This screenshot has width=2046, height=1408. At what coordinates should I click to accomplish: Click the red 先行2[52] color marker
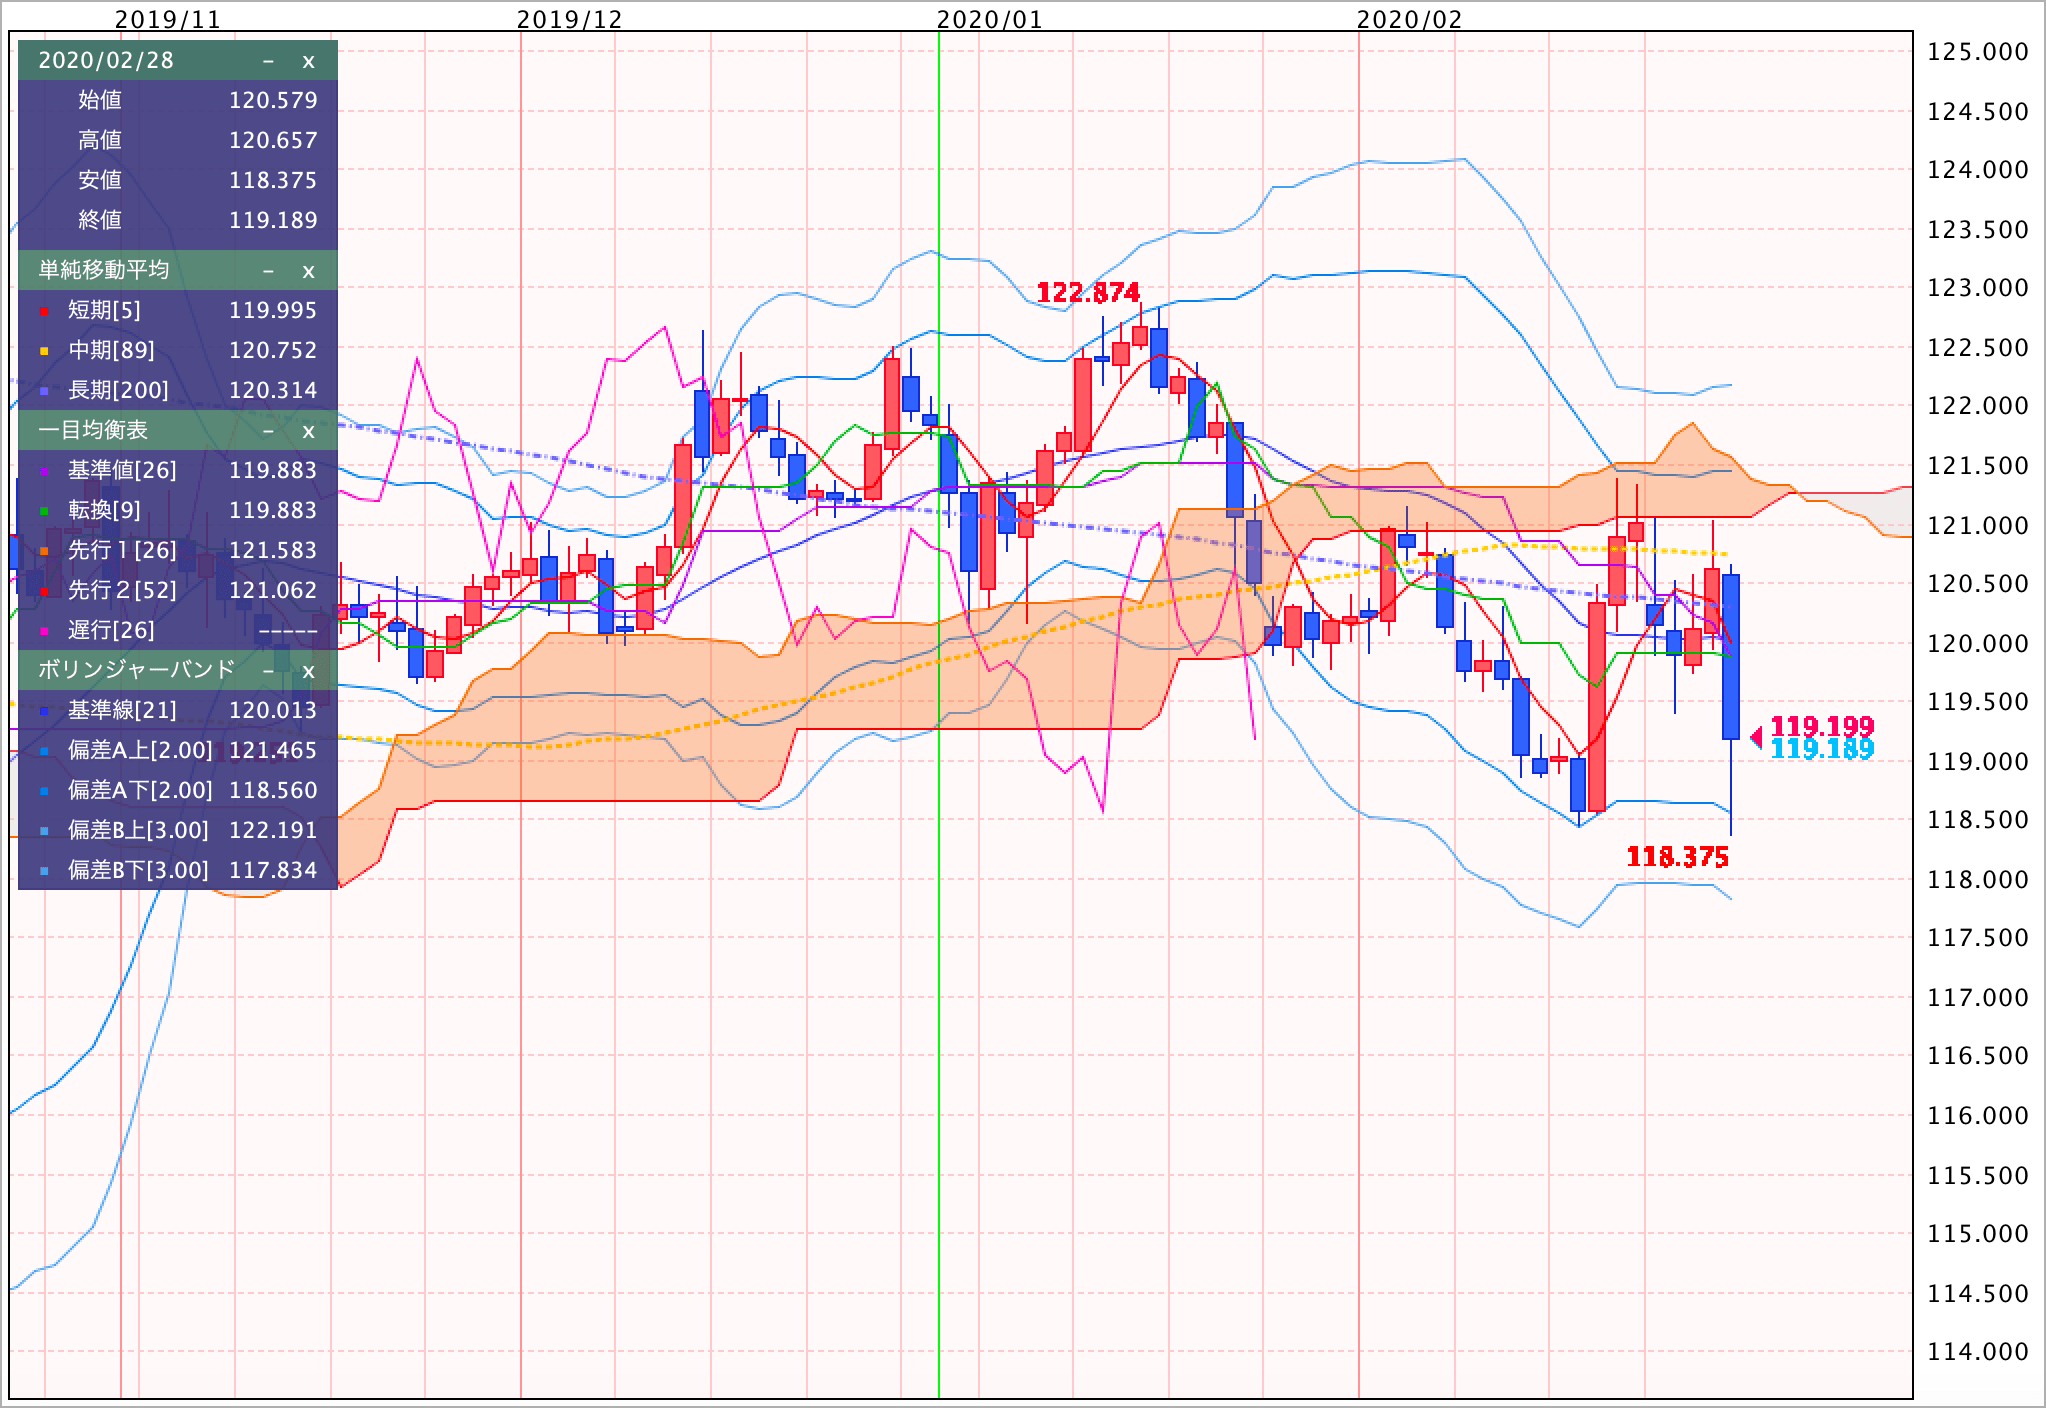[44, 592]
